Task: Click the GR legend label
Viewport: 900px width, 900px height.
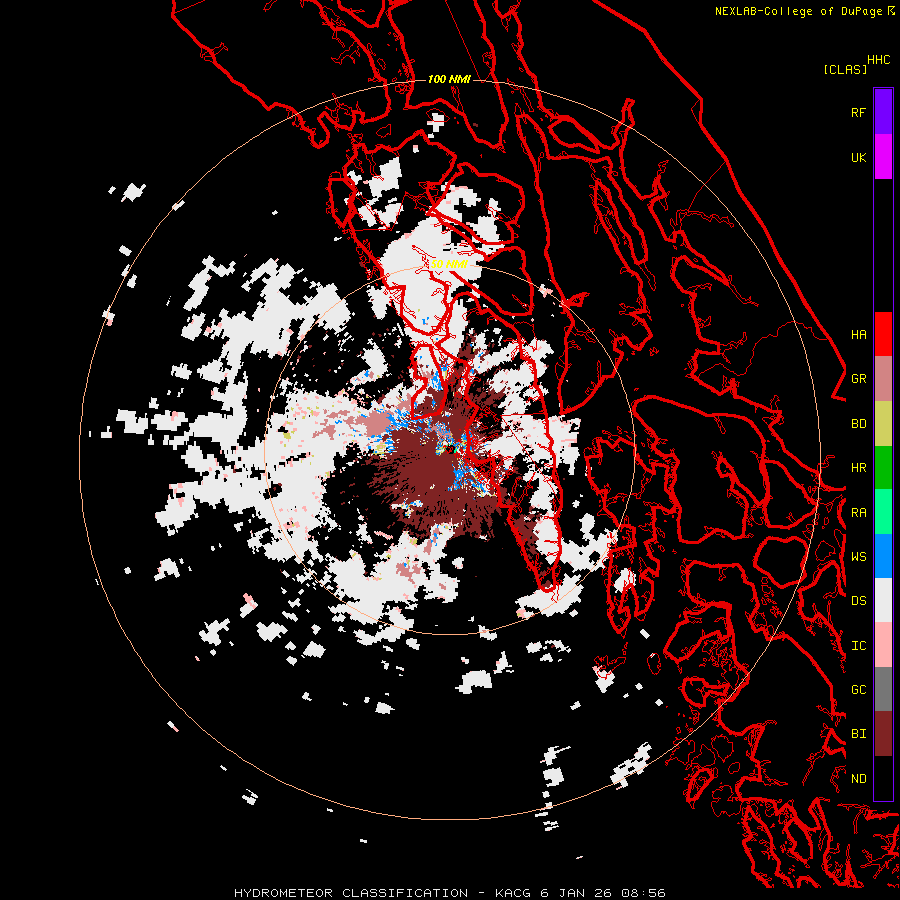Action: click(858, 379)
